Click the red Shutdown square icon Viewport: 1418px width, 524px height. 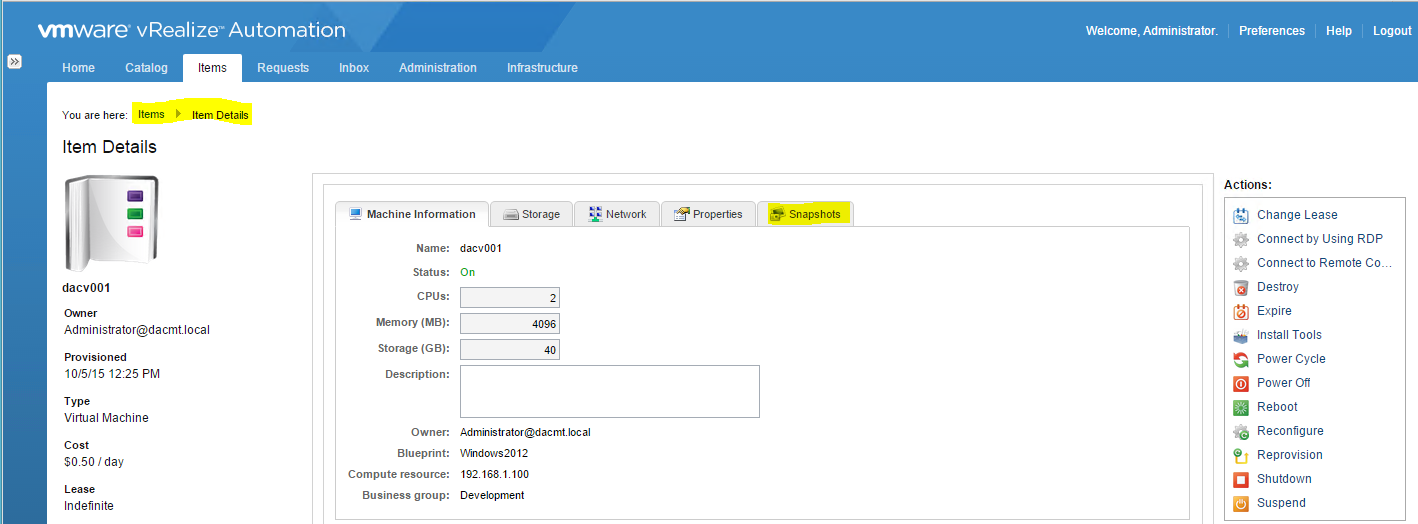pos(1241,479)
